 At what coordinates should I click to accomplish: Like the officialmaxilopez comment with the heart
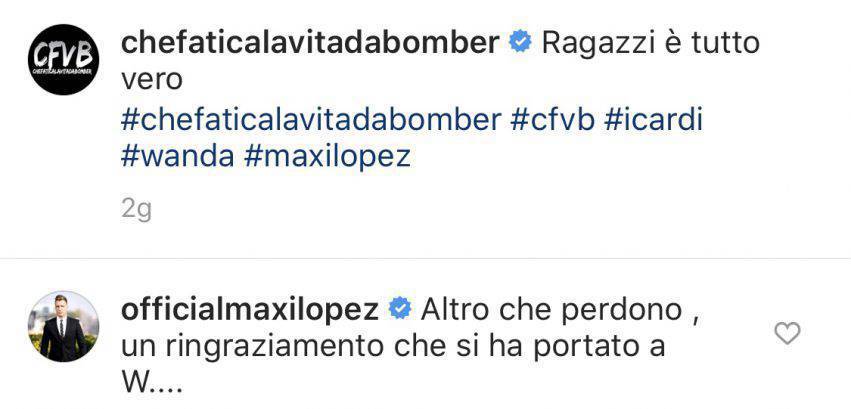(x=787, y=333)
